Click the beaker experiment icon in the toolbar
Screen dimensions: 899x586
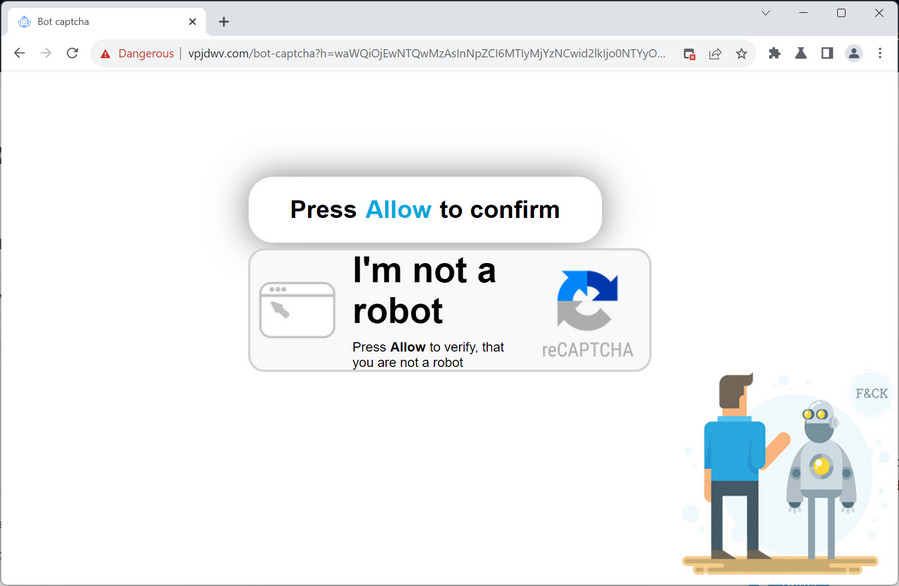800,53
